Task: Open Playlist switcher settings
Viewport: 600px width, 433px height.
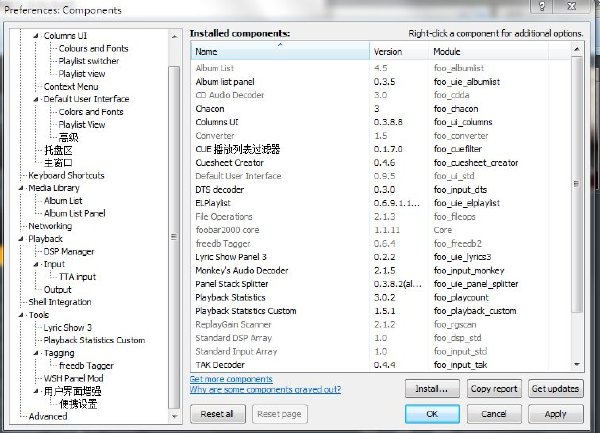Action: point(89,61)
